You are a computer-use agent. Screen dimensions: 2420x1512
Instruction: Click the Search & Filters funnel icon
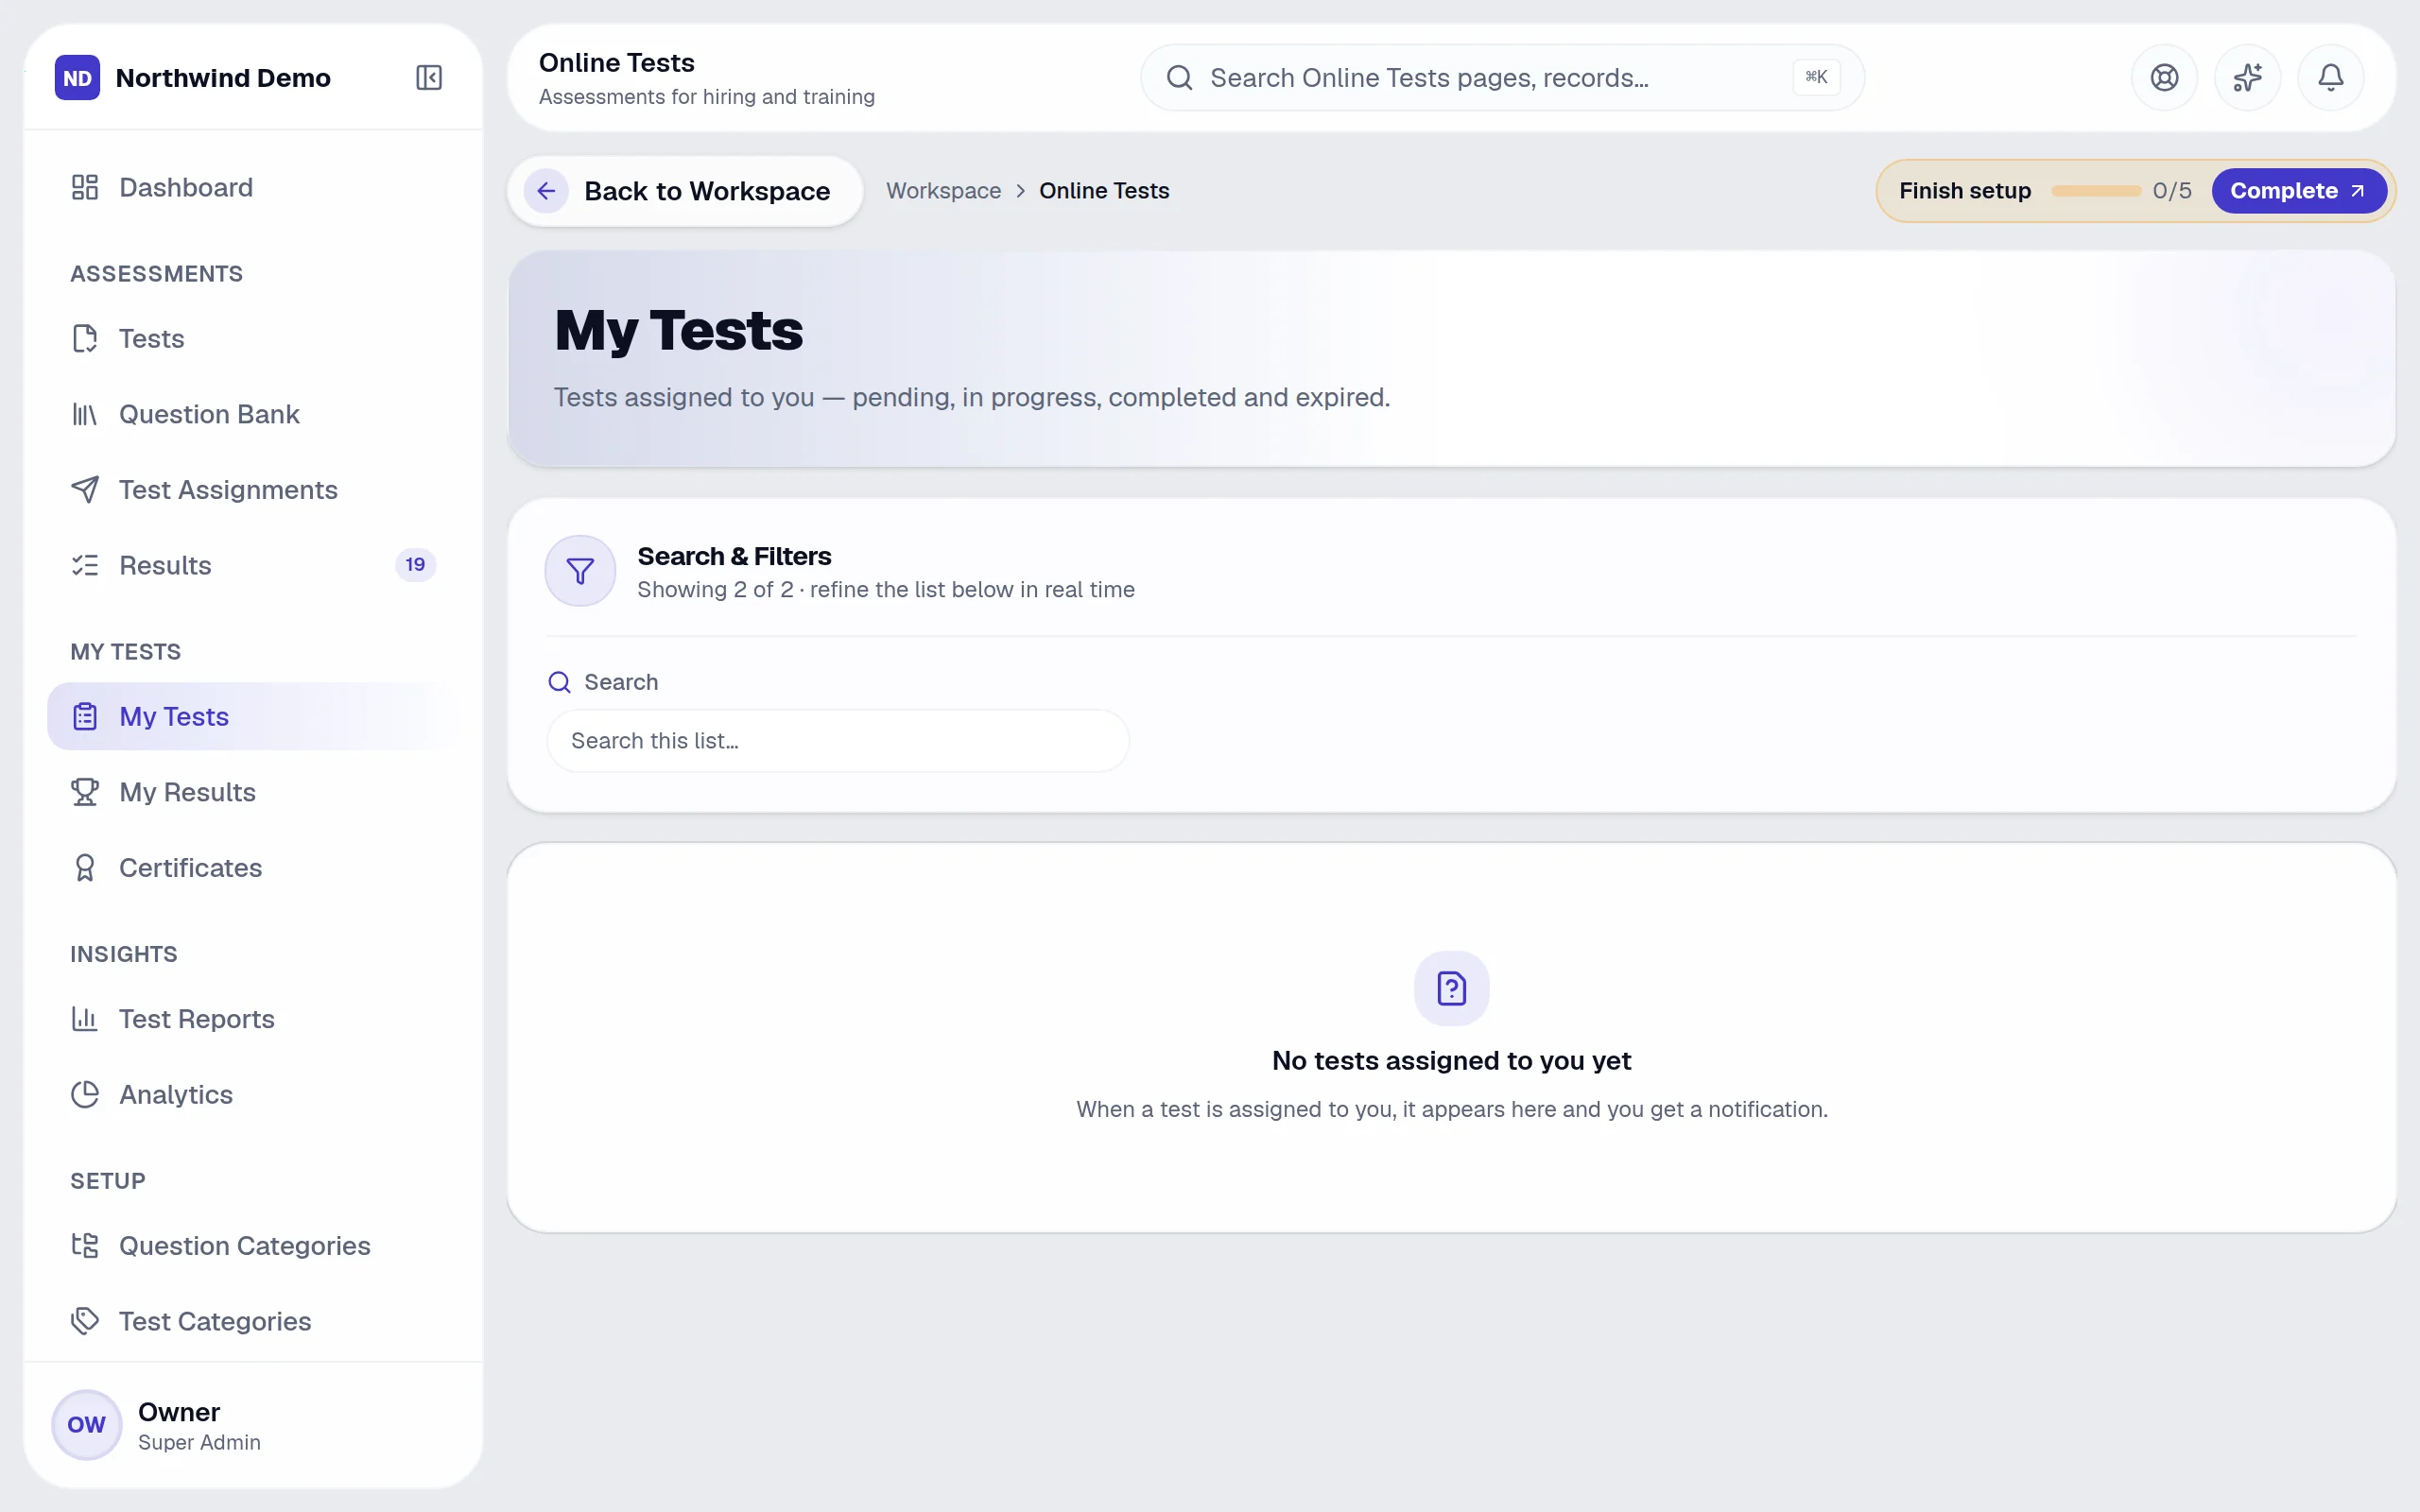580,571
